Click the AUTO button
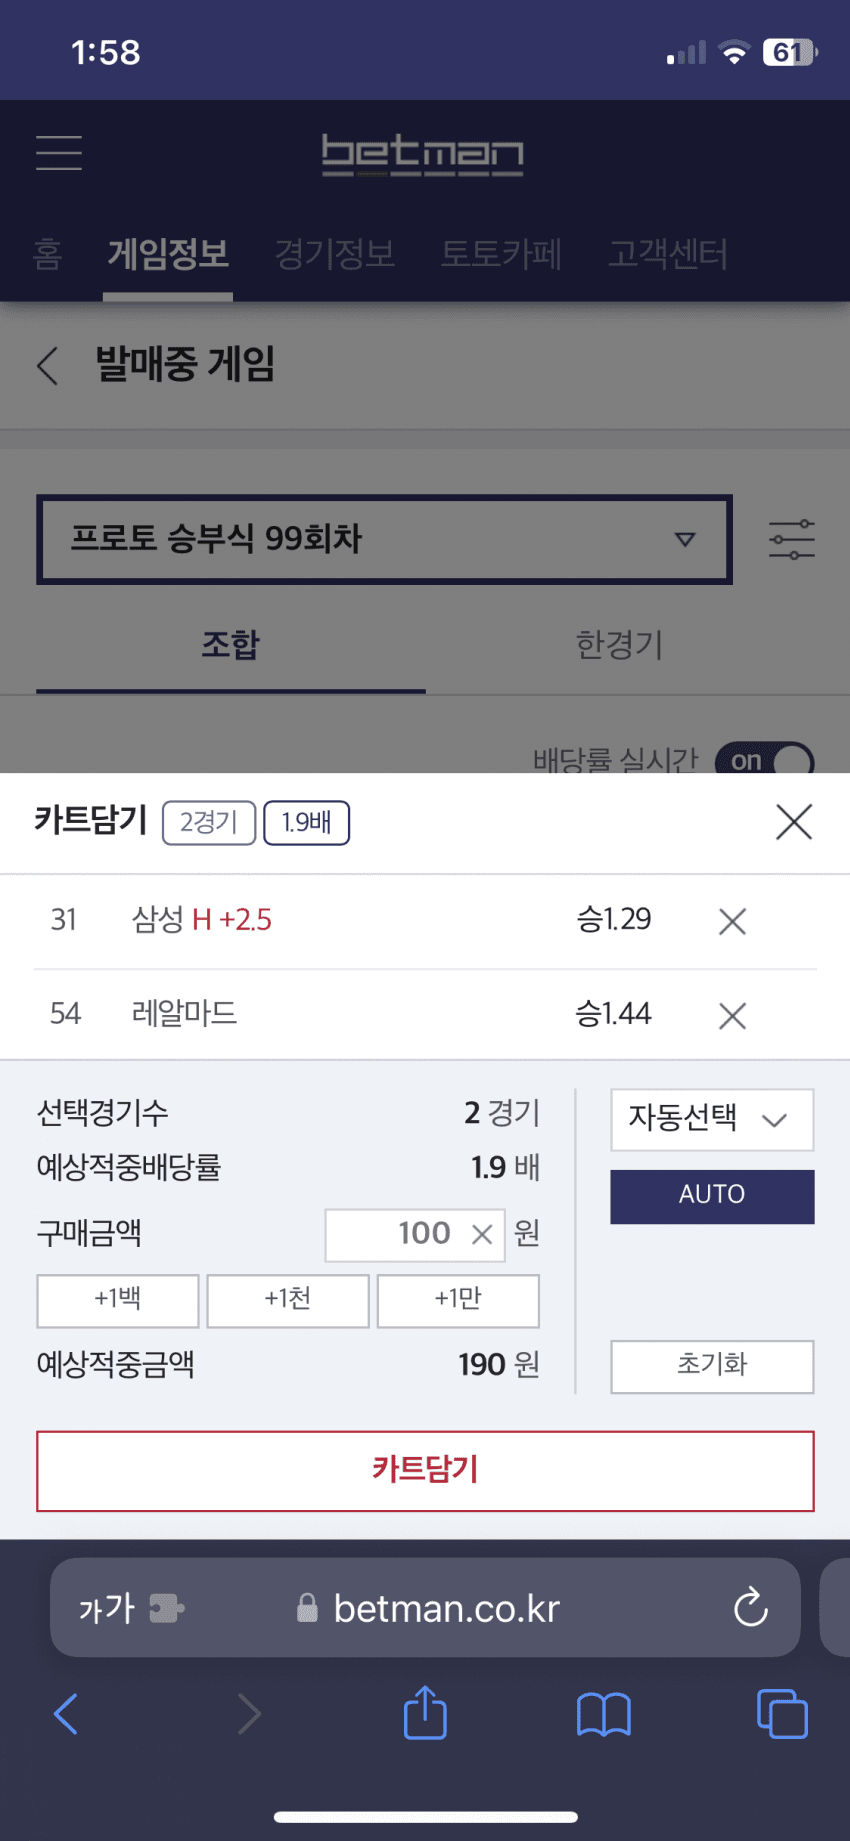 [712, 1196]
